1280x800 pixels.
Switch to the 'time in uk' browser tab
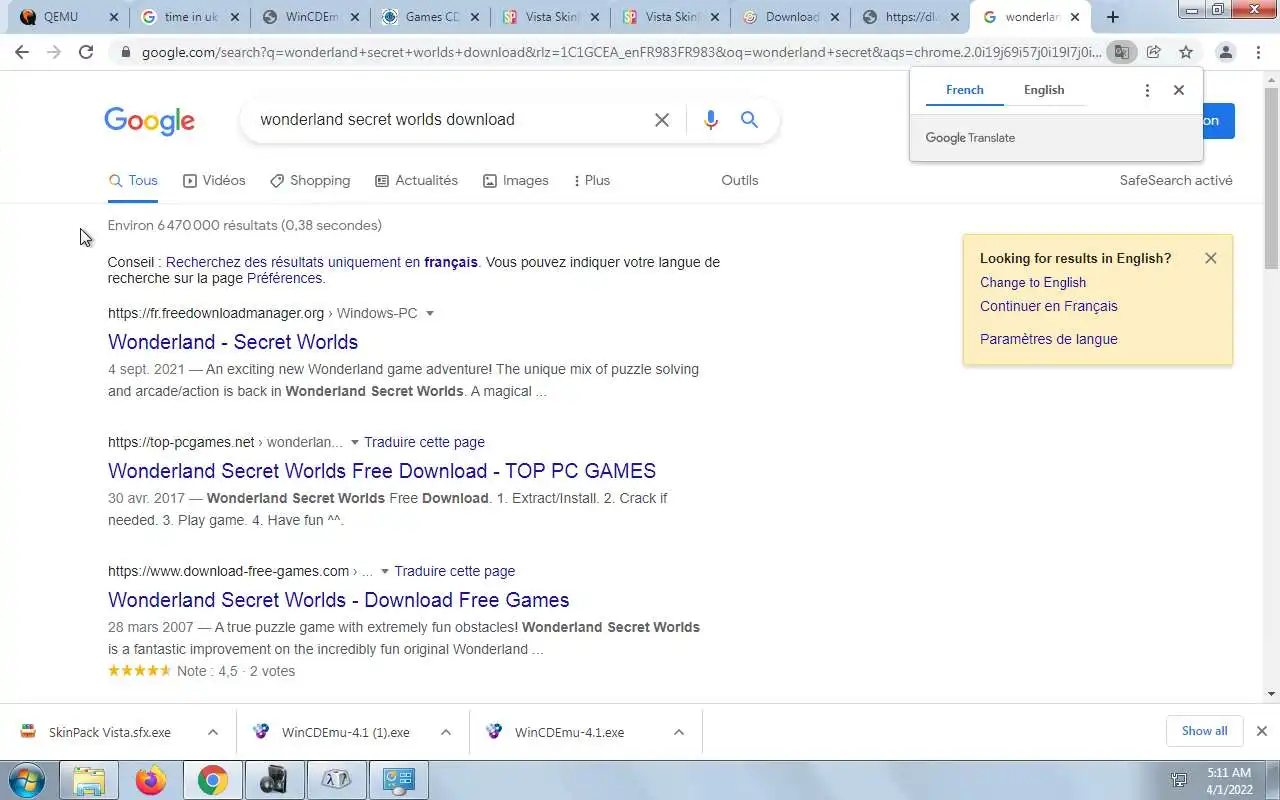click(x=190, y=17)
